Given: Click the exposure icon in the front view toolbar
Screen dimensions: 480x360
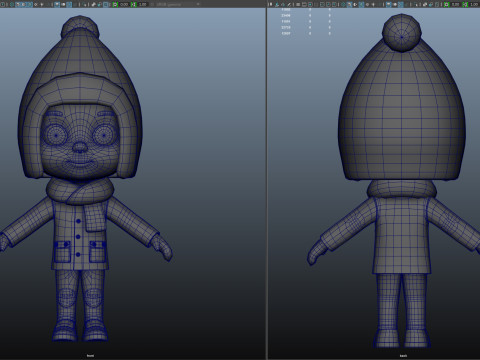Looking at the screenshot, I should pyautogui.click(x=115, y=4).
